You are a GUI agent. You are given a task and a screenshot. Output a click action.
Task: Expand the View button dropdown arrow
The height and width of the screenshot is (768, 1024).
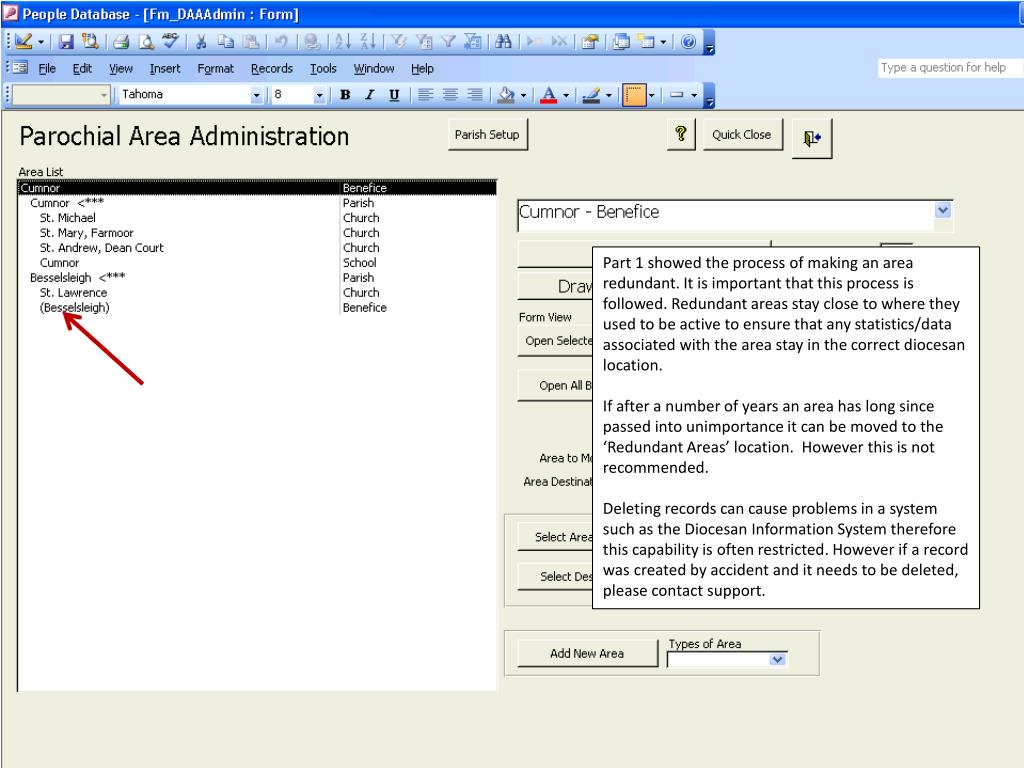click(41, 42)
